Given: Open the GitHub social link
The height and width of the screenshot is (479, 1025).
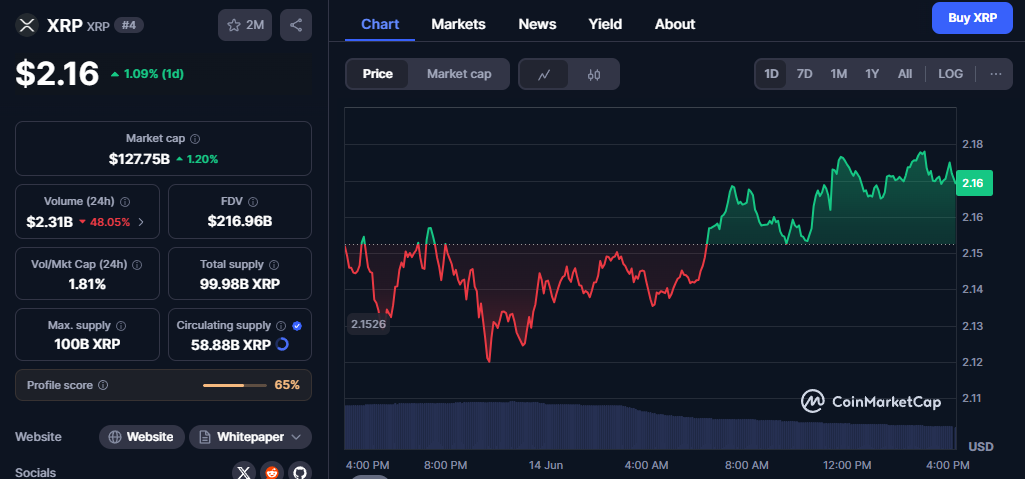Looking at the screenshot, I should (300, 473).
